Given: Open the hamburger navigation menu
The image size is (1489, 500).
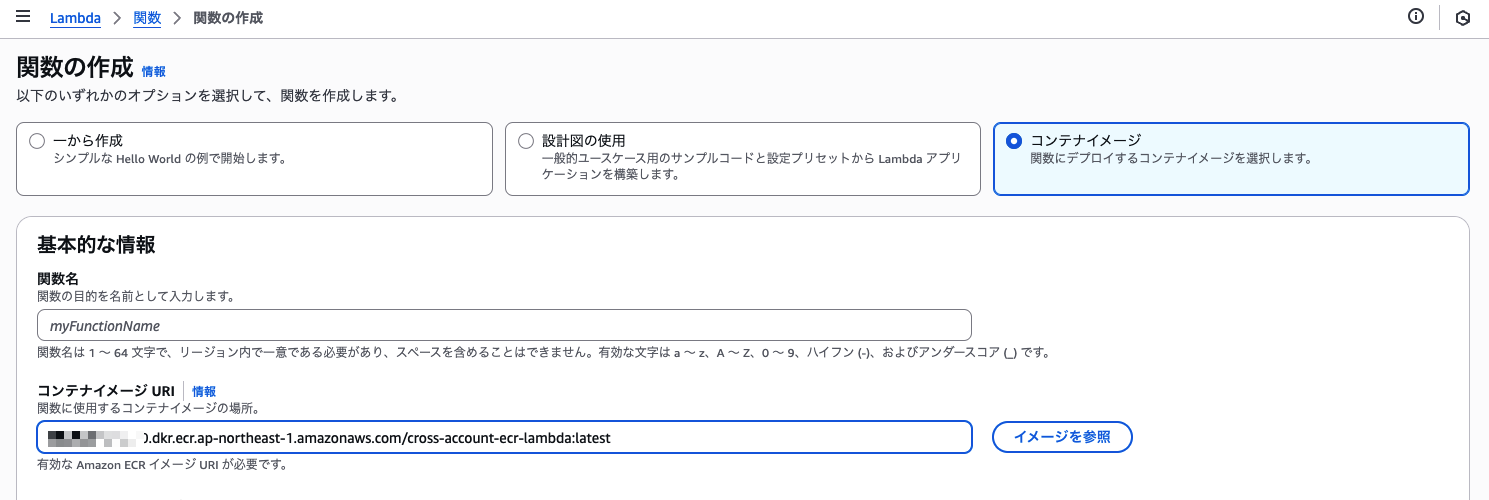Looking at the screenshot, I should coord(23,17).
